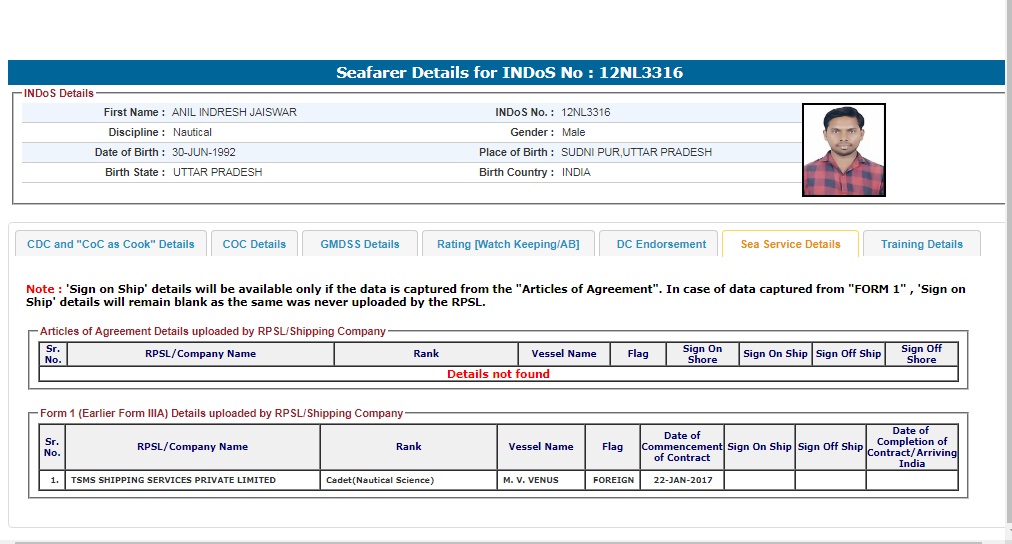Open the CDC and CoC as Cook Details tab

point(111,244)
